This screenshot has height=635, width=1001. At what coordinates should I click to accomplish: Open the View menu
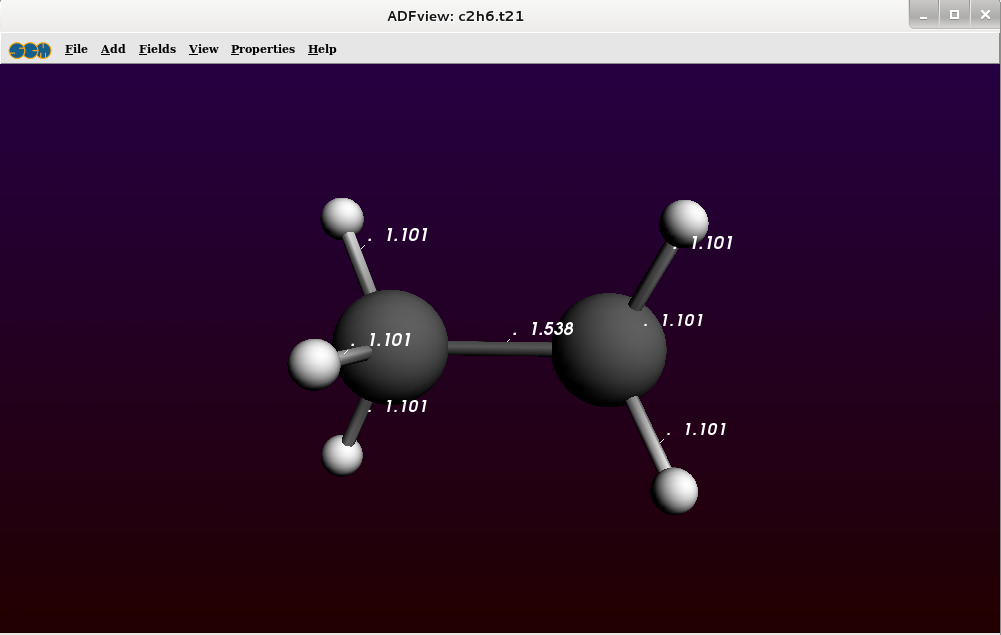tap(203, 49)
